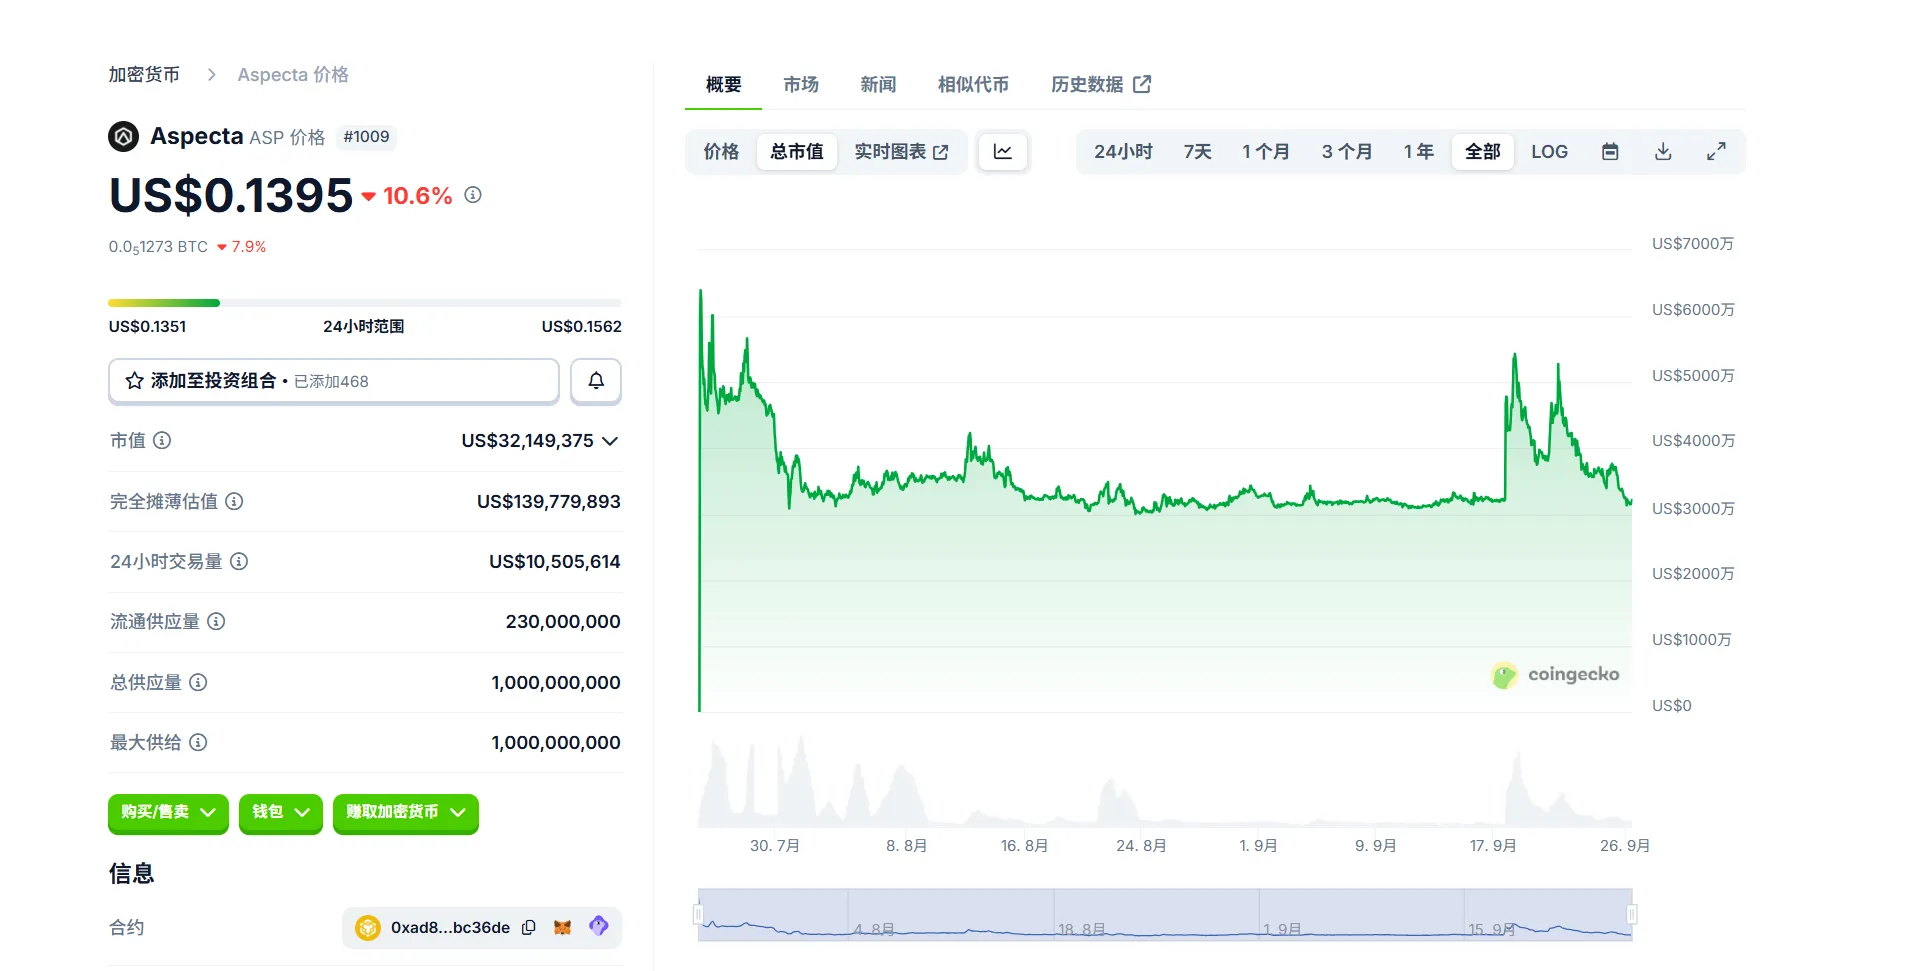Click the price alert bell icon
Screen dimensions: 1915x971
coord(595,381)
